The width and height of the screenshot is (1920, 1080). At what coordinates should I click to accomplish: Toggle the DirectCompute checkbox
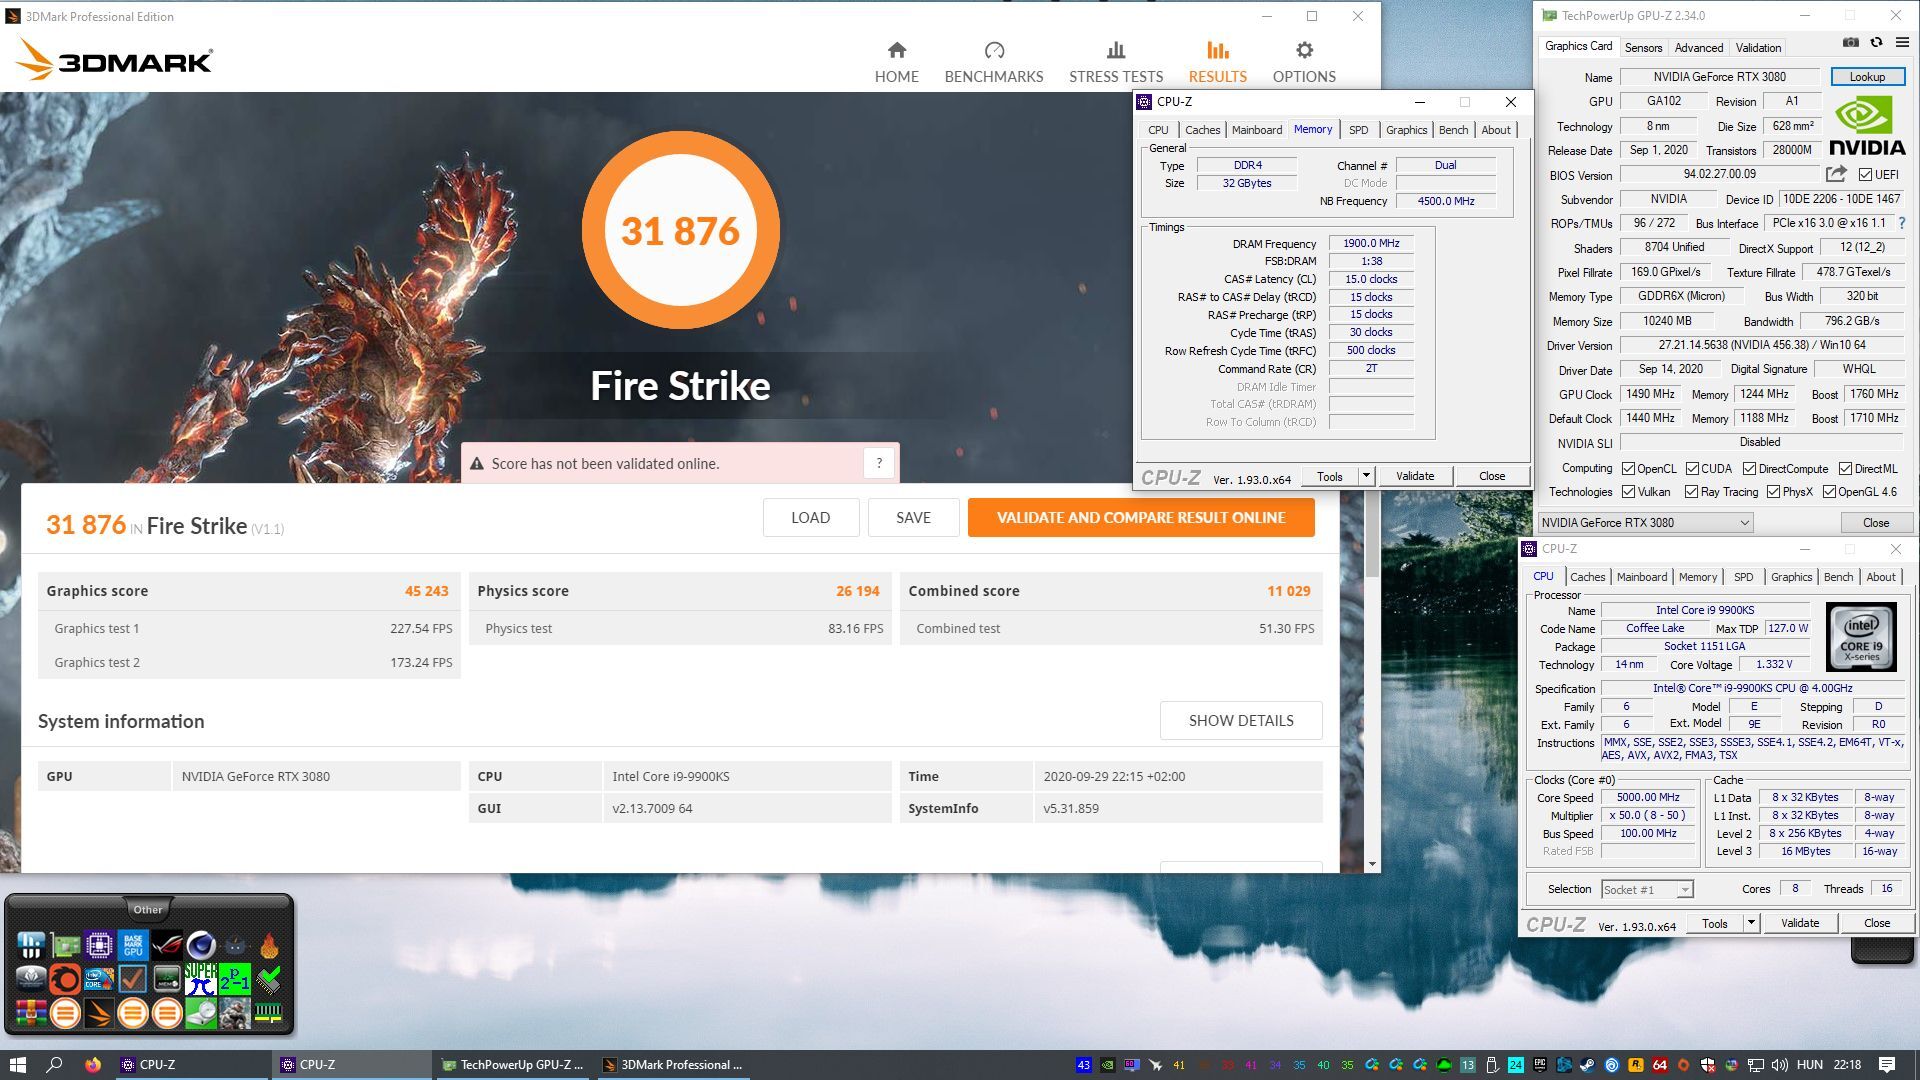click(x=1749, y=468)
